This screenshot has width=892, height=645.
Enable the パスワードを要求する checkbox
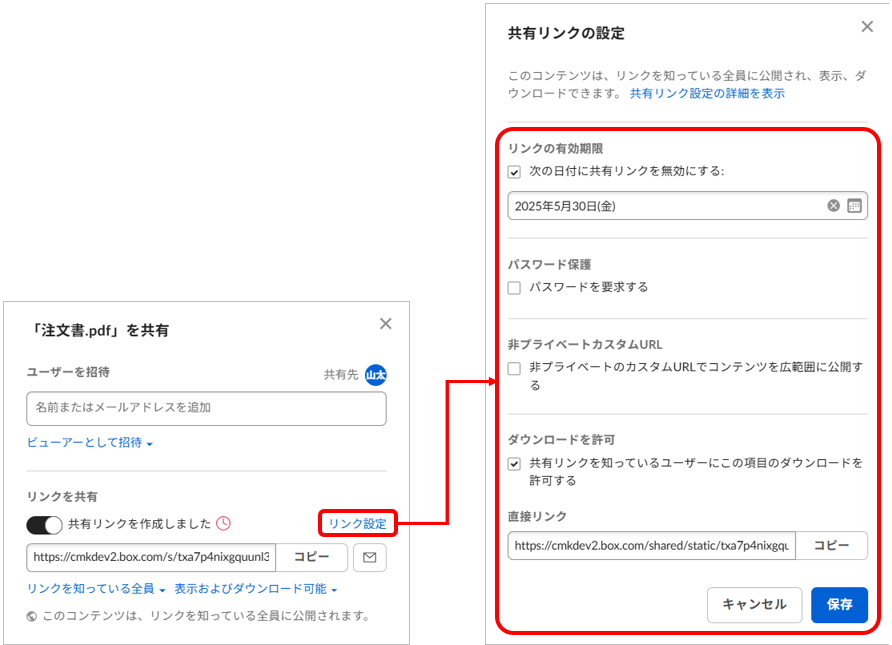[x=515, y=288]
